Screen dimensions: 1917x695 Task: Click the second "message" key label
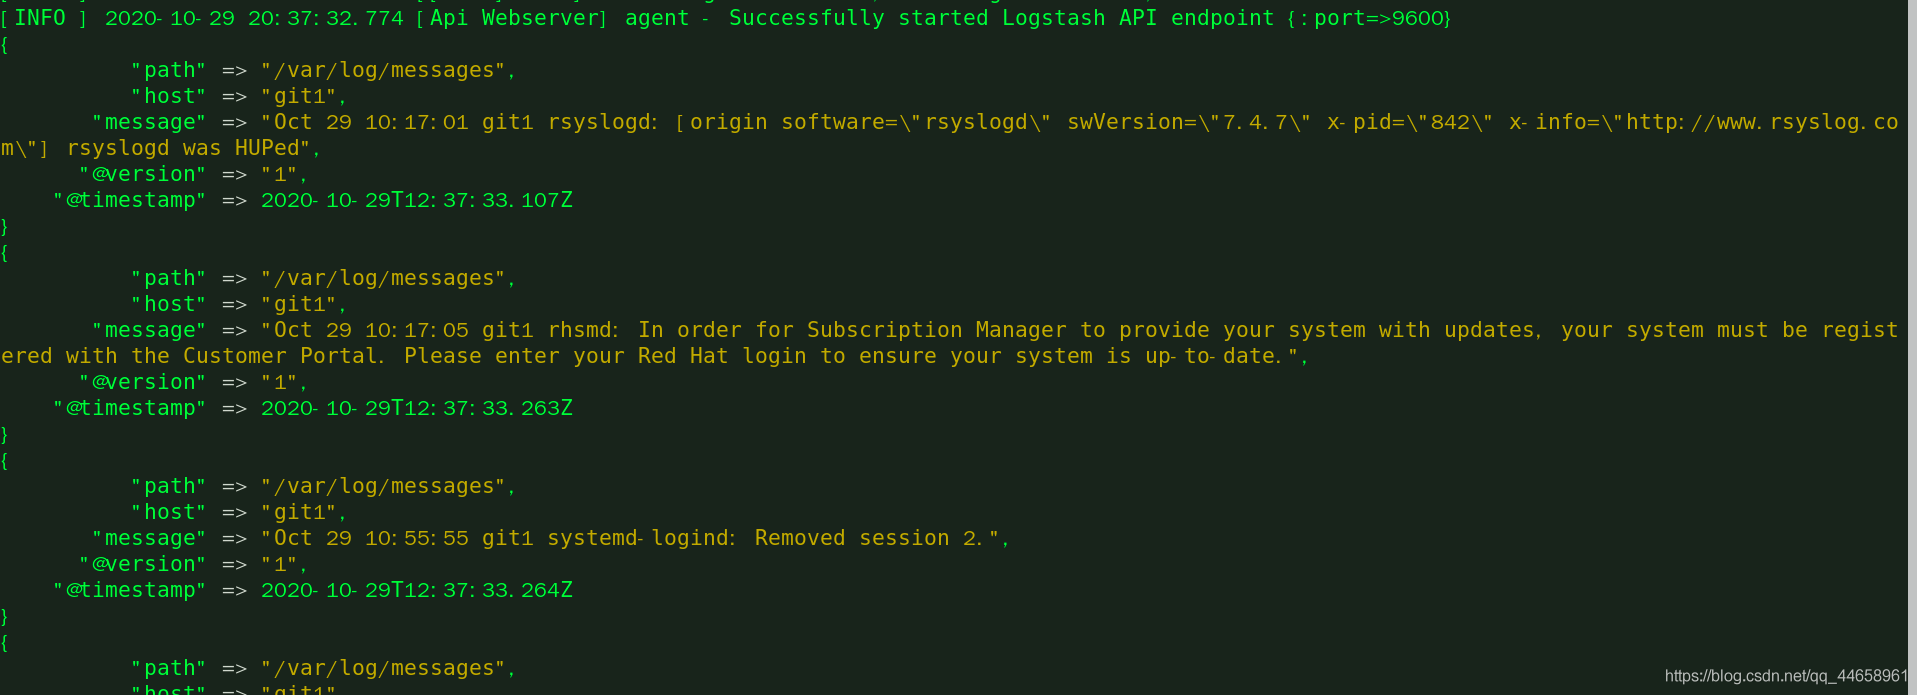click(149, 330)
